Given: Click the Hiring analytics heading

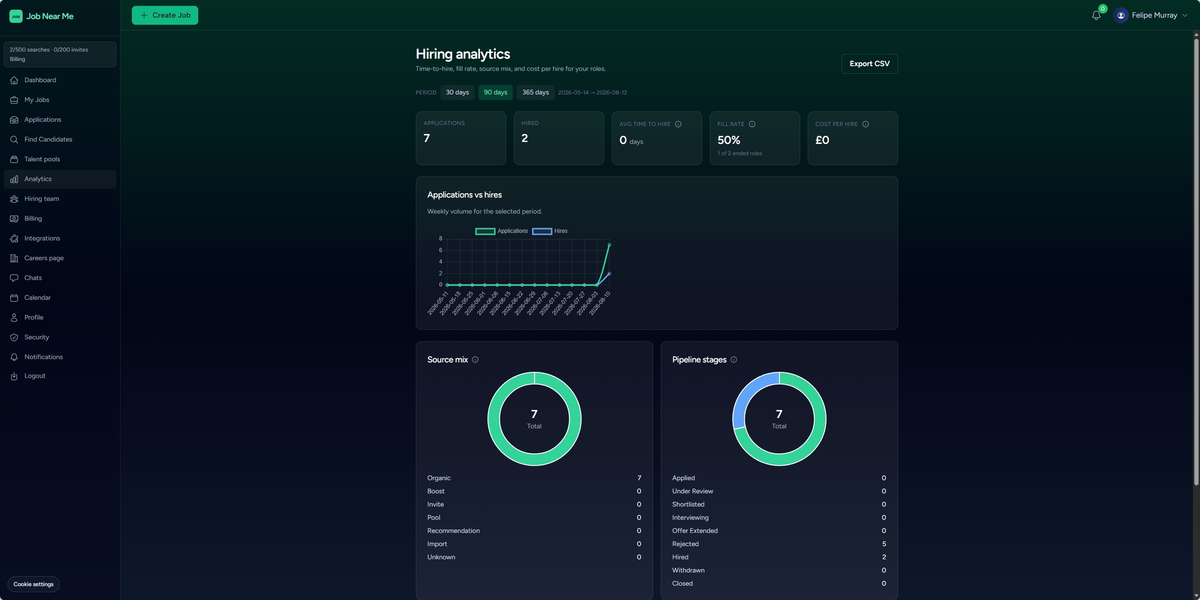Looking at the screenshot, I should tap(463, 54).
